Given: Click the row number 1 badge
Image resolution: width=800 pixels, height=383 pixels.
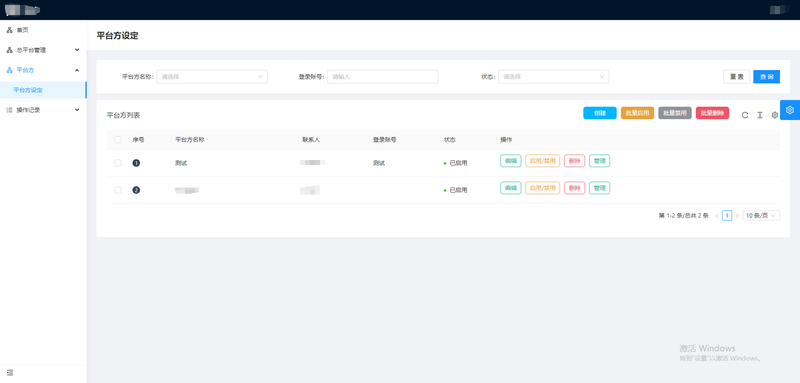Looking at the screenshot, I should pyautogui.click(x=136, y=163).
